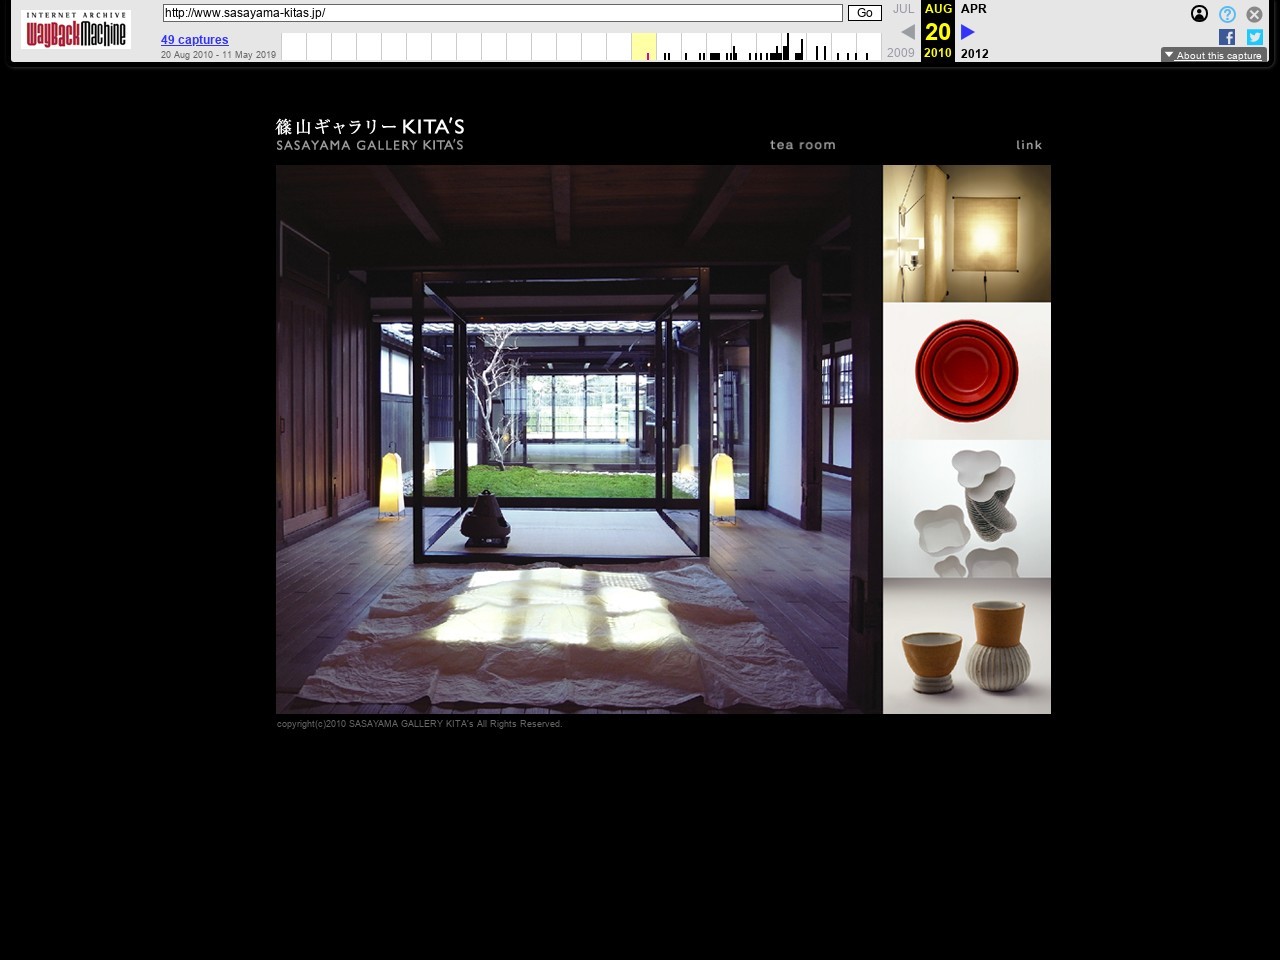
Task: Share capture on Twitter
Action: [1254, 37]
